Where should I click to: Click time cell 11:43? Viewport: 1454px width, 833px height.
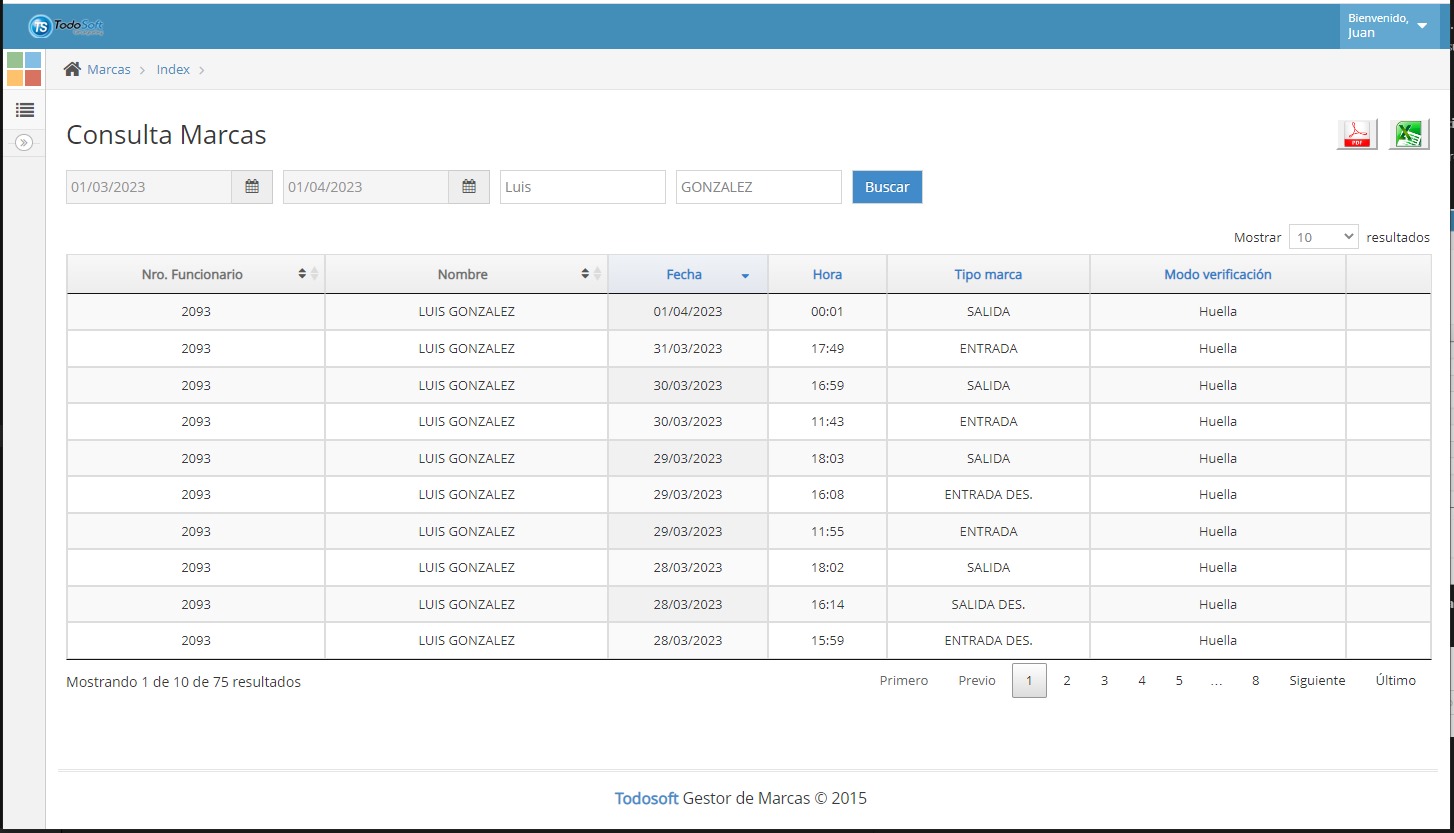point(827,422)
